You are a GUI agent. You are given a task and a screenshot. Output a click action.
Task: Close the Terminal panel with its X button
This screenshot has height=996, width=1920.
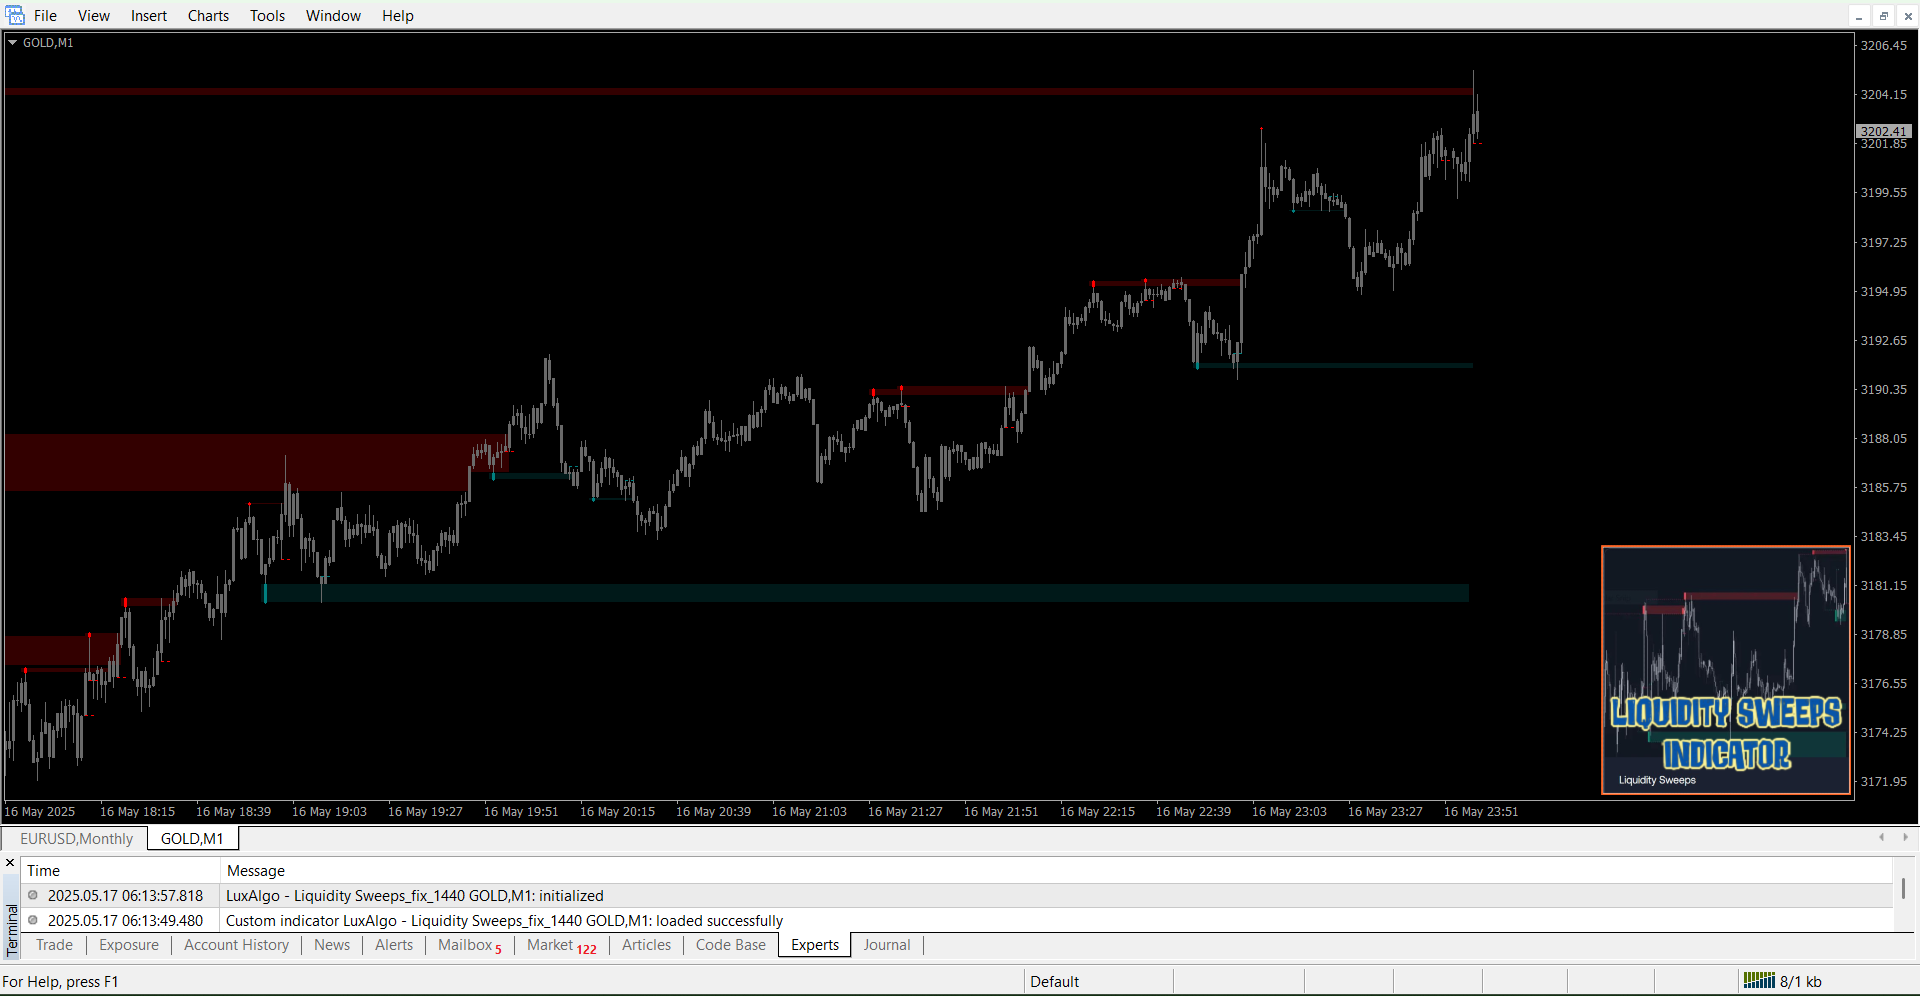pos(9,862)
